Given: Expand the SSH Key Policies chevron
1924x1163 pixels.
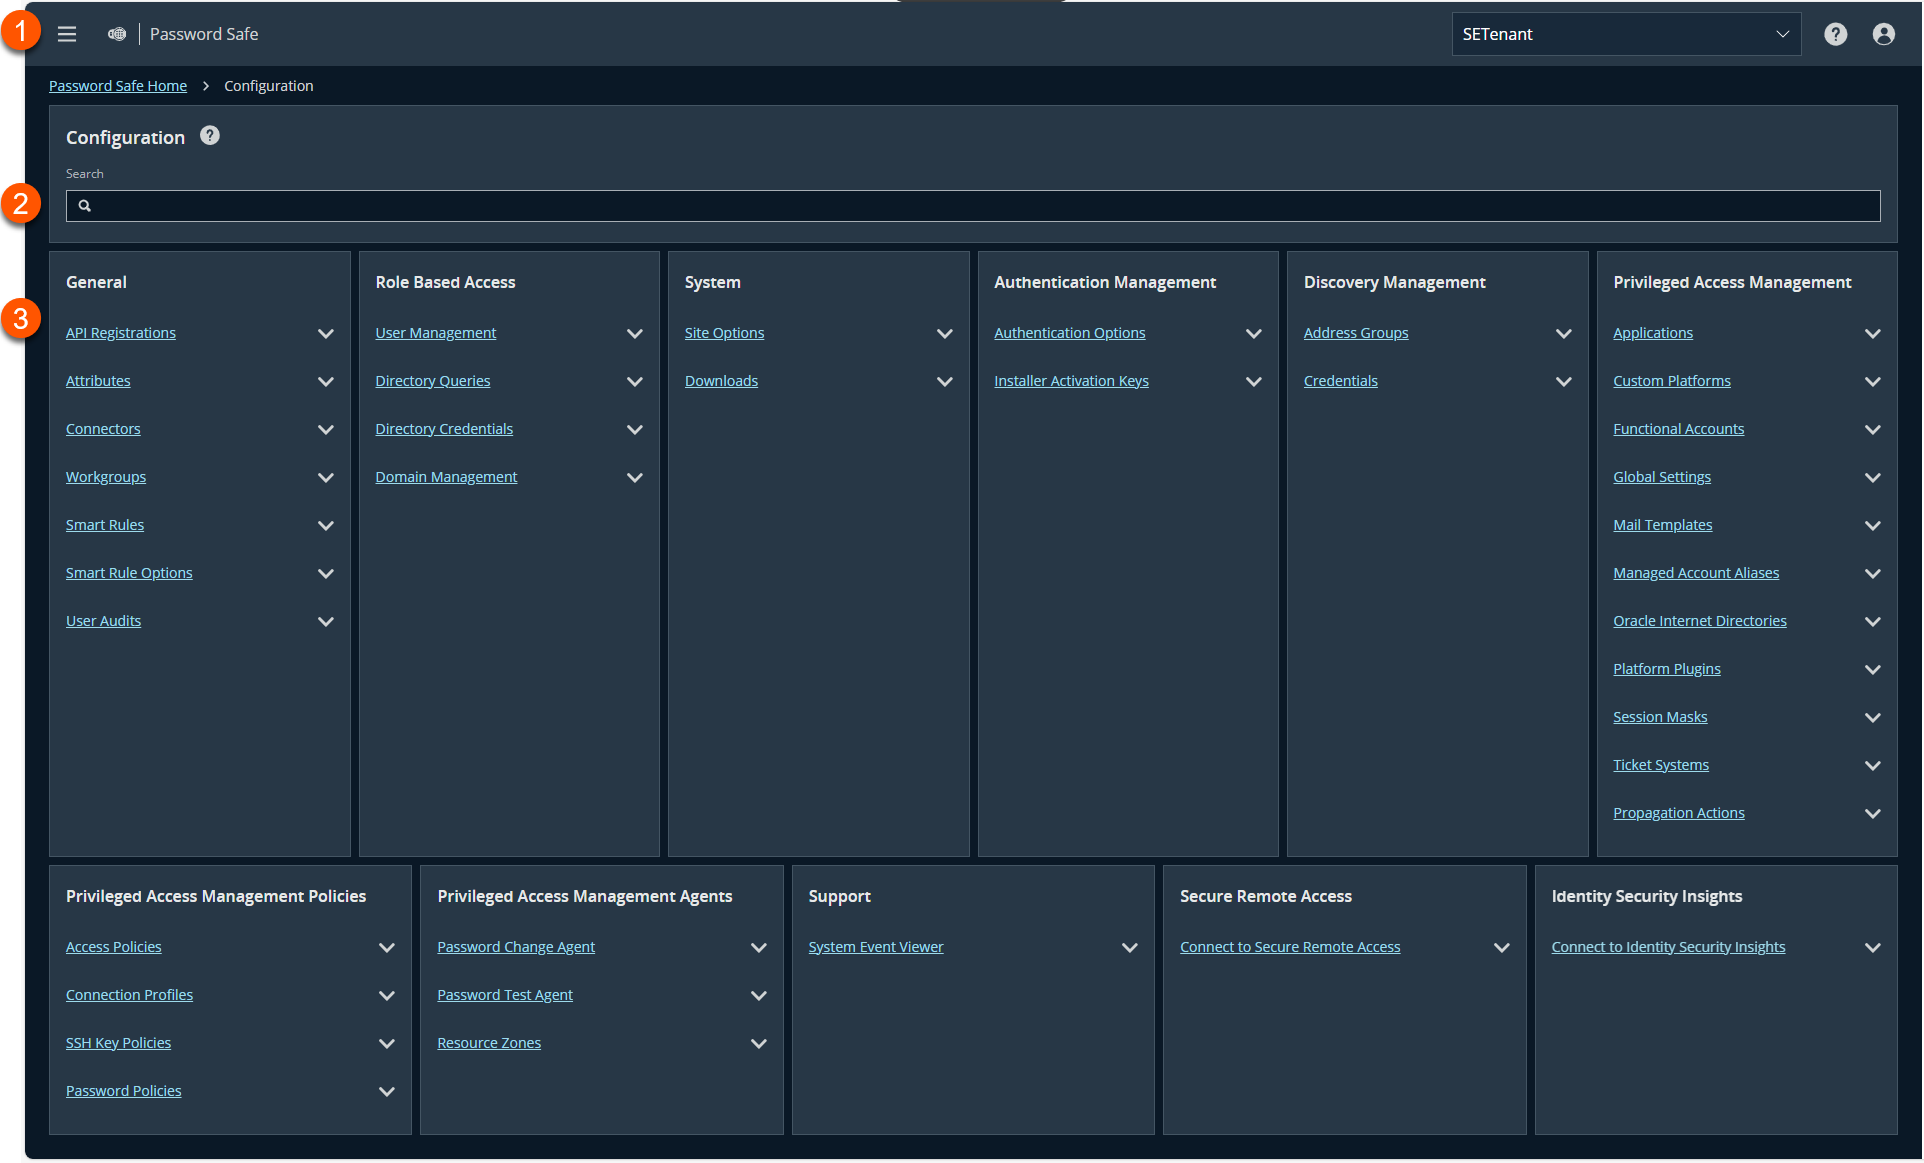Looking at the screenshot, I should (x=386, y=1043).
